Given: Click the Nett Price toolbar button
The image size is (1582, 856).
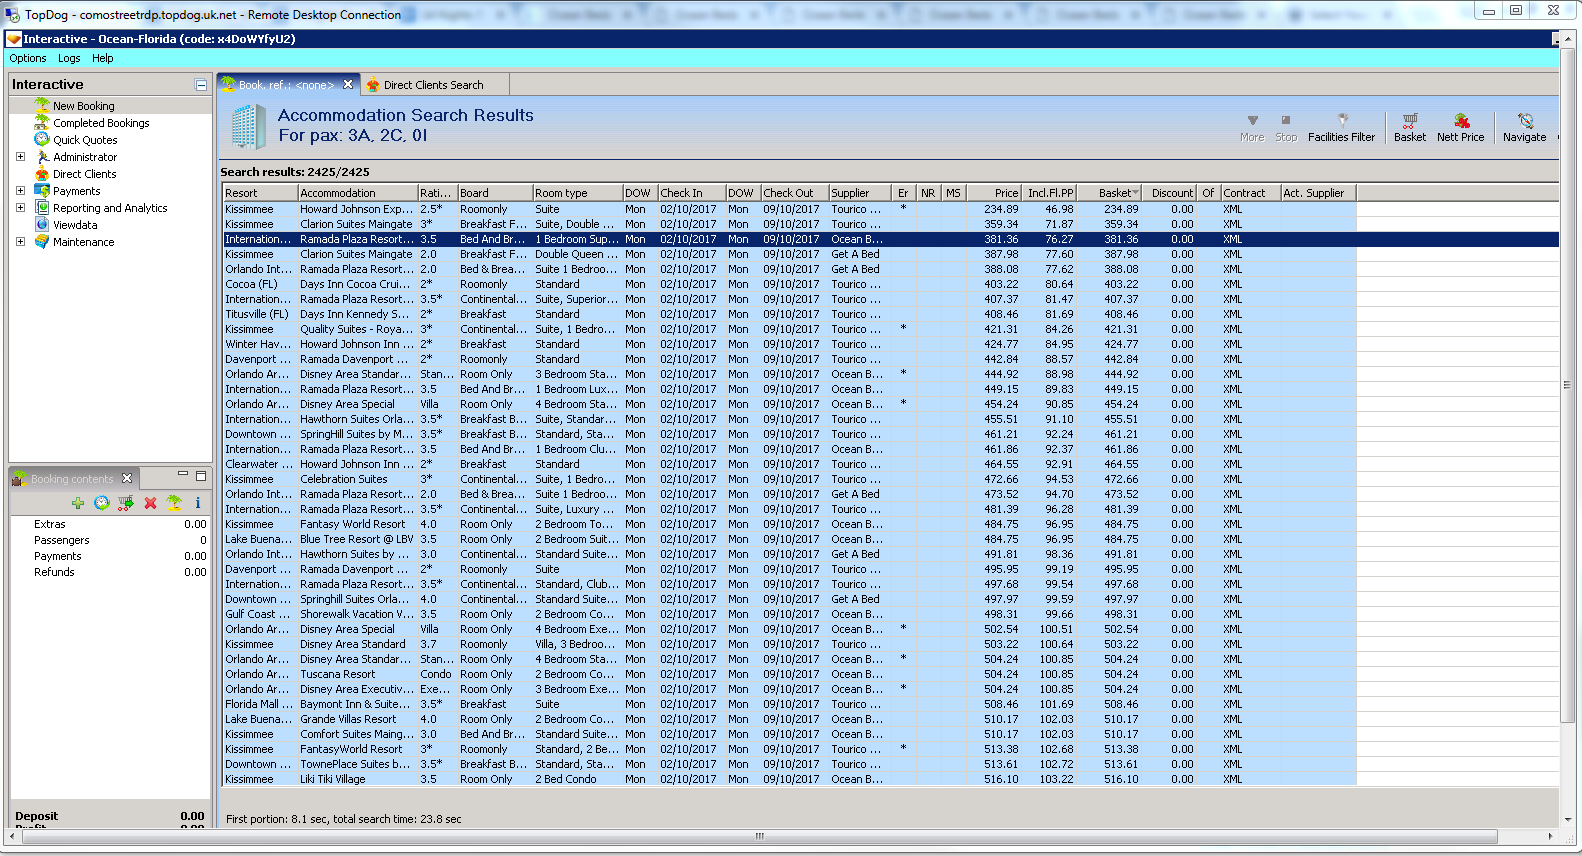Looking at the screenshot, I should coord(1460,128).
